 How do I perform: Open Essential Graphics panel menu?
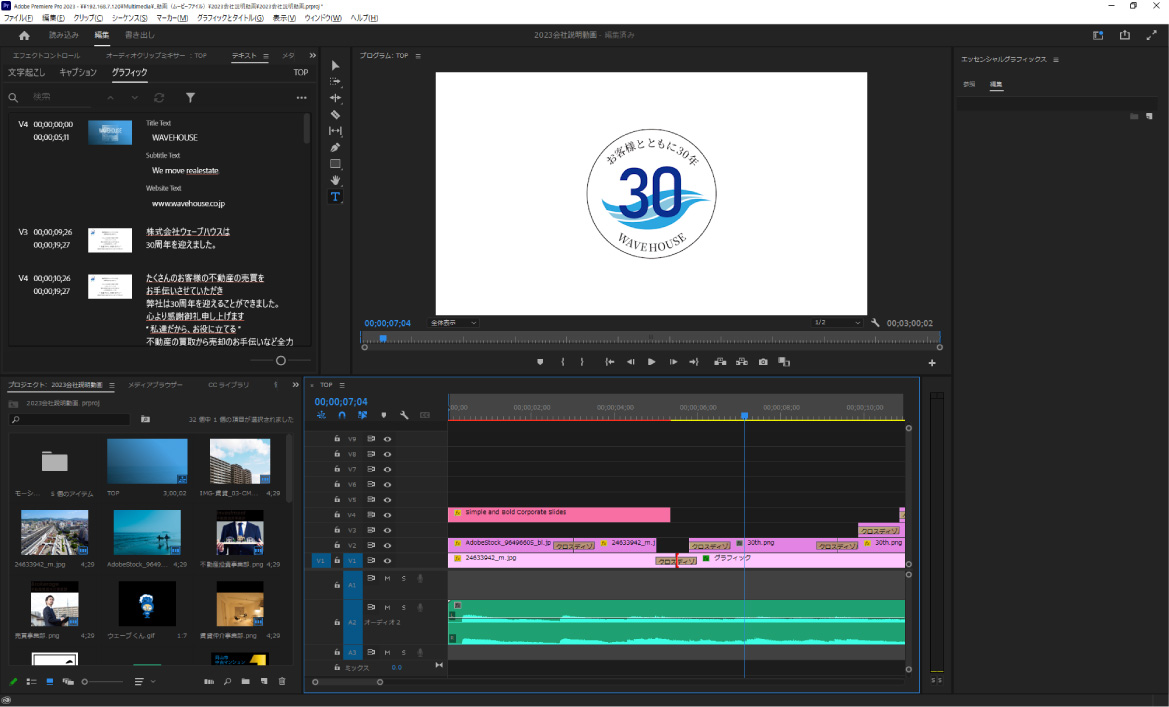pyautogui.click(x=1056, y=60)
